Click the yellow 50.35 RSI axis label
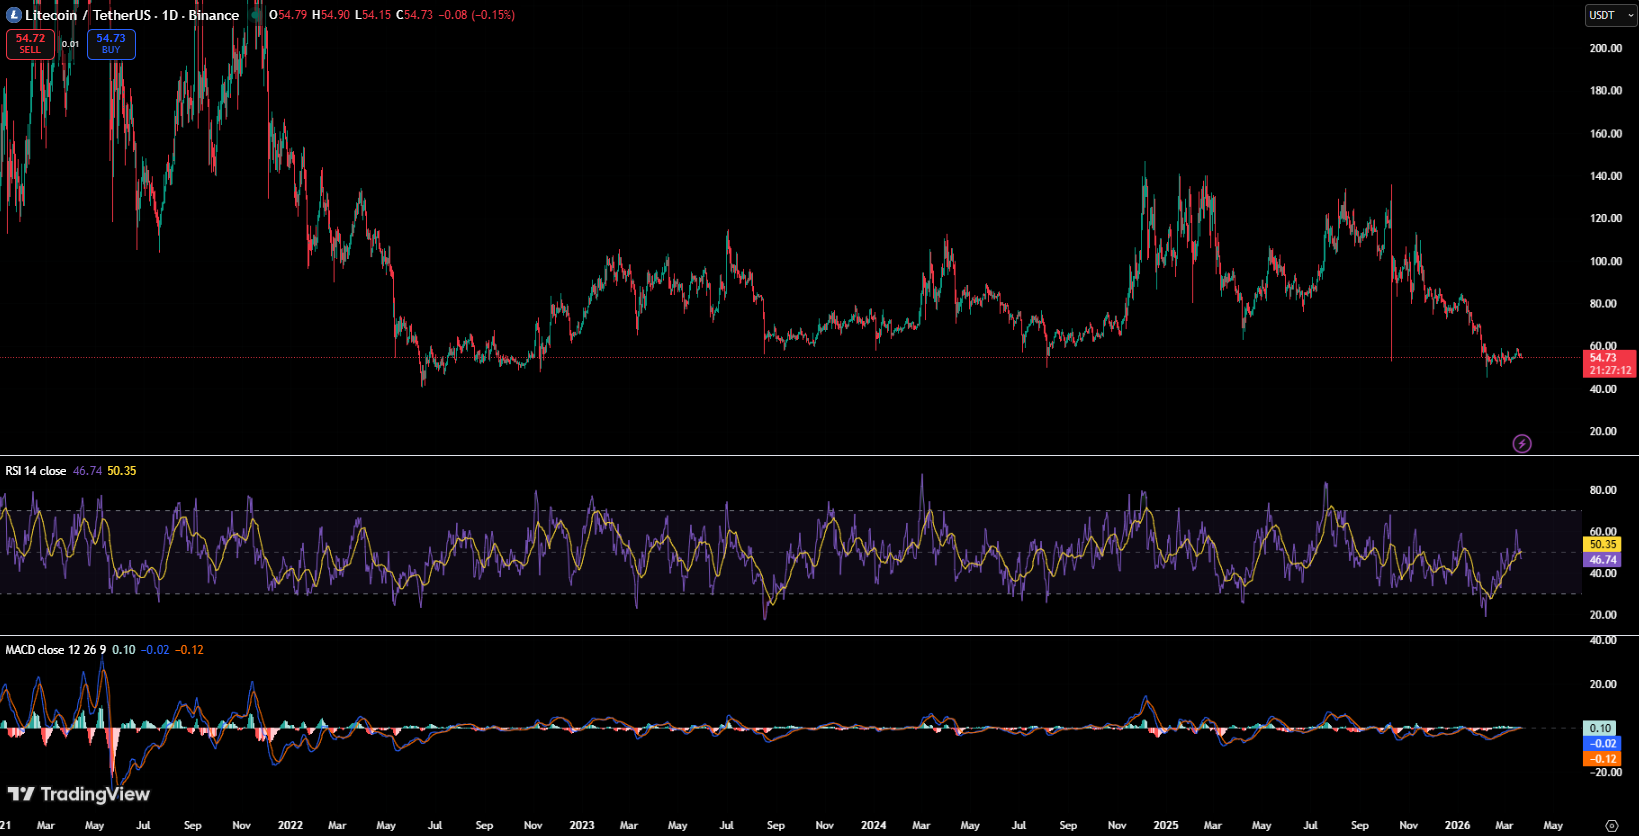The width and height of the screenshot is (1639, 836). point(1603,544)
